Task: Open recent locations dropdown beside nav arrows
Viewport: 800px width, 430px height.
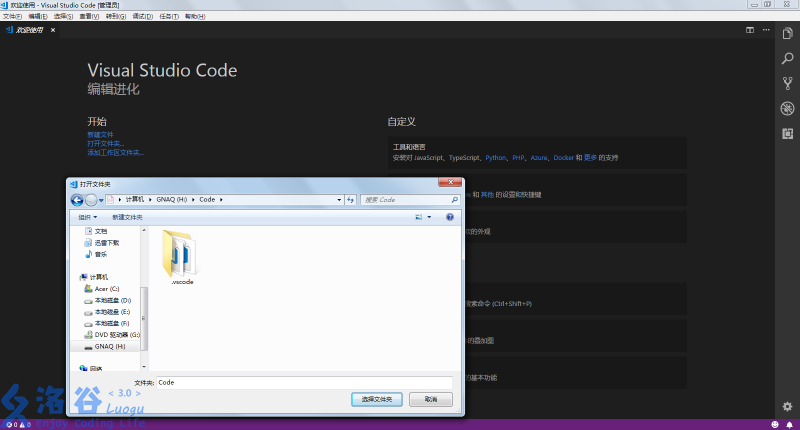Action: [101, 200]
